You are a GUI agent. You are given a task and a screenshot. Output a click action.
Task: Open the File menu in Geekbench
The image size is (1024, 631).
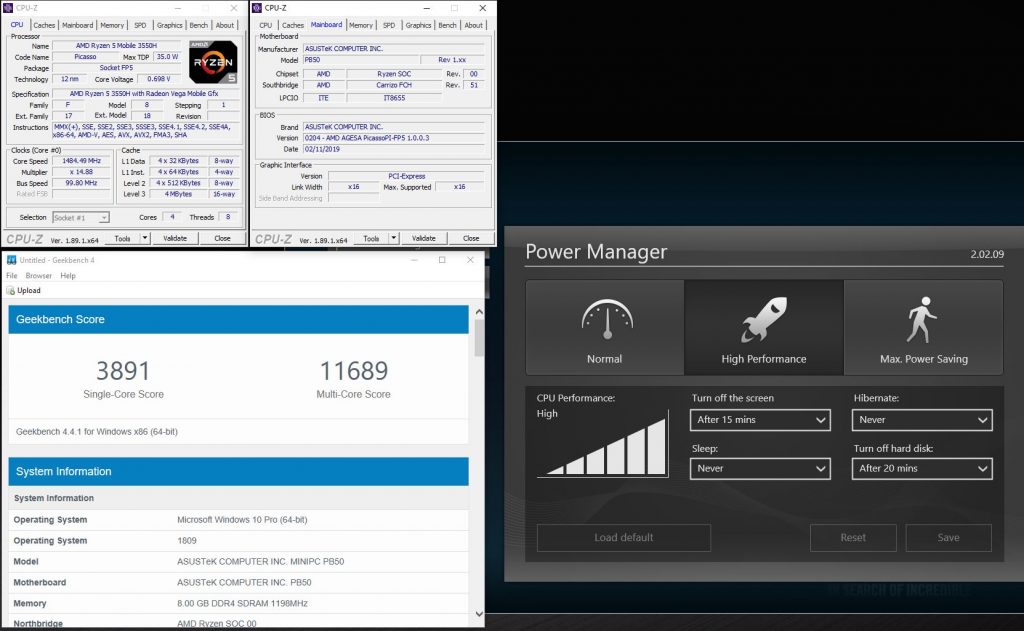point(12,276)
